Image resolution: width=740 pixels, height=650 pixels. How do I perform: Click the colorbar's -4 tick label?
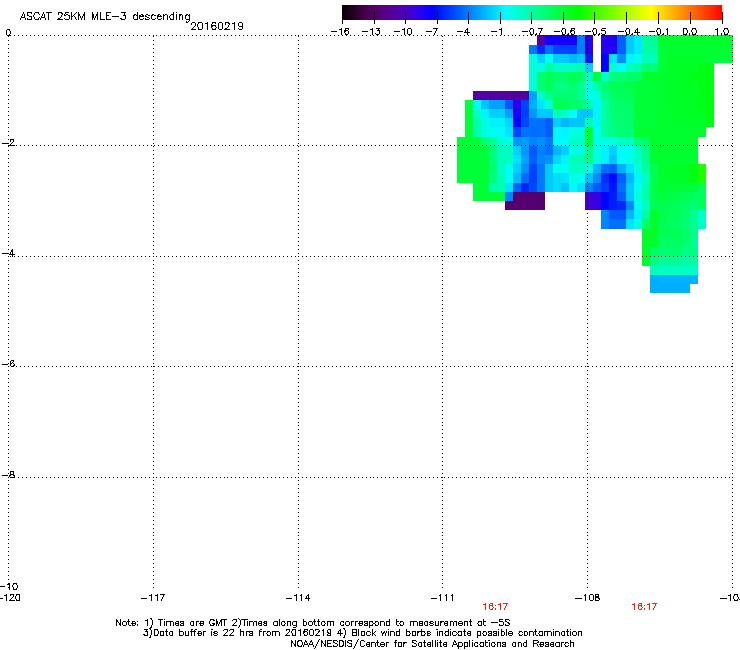(463, 32)
